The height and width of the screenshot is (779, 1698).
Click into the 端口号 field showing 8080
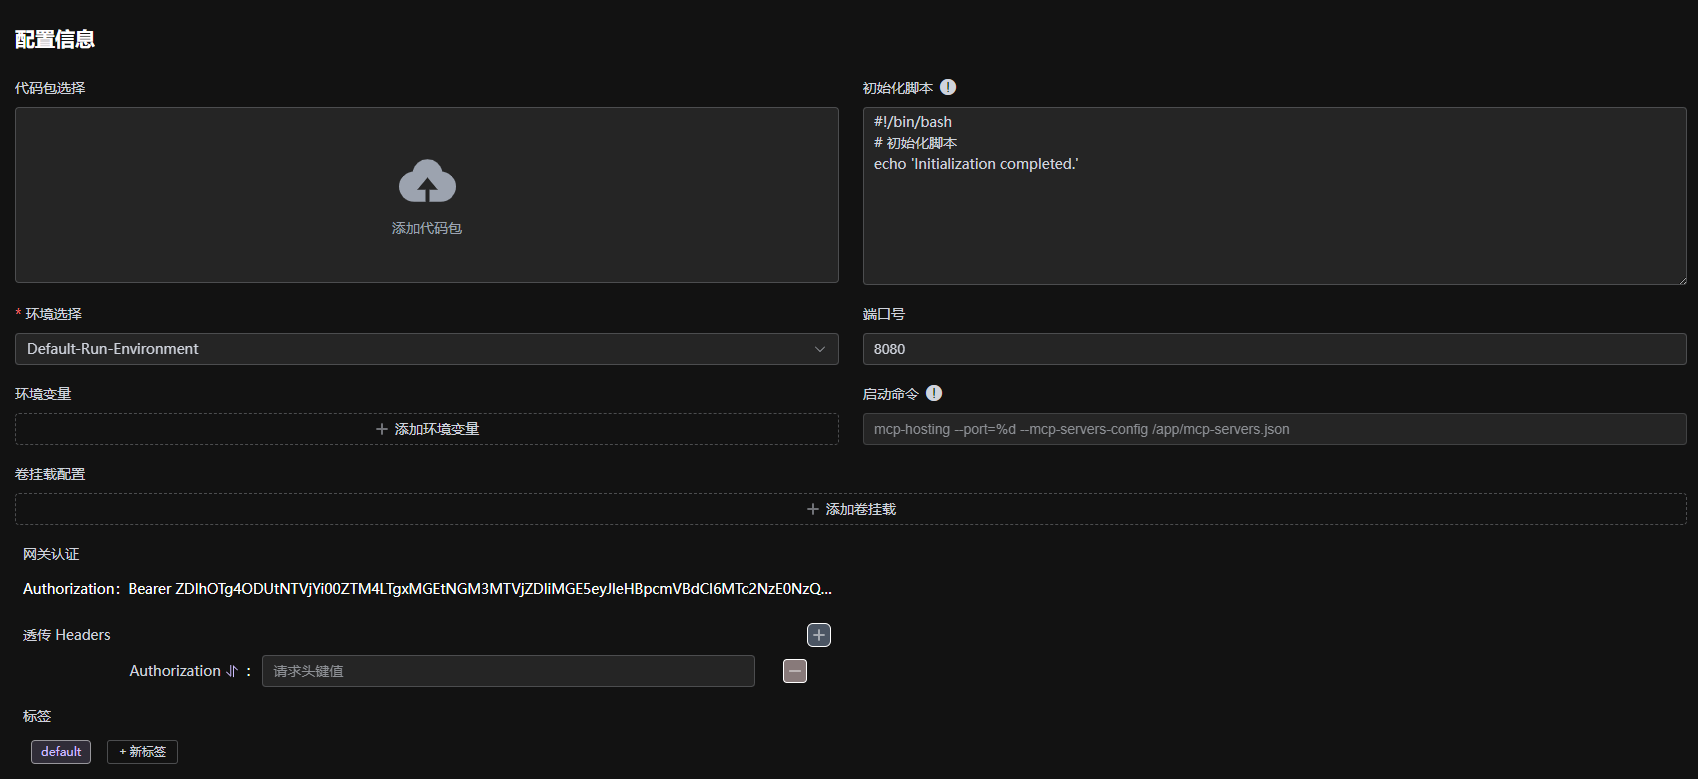point(1273,349)
